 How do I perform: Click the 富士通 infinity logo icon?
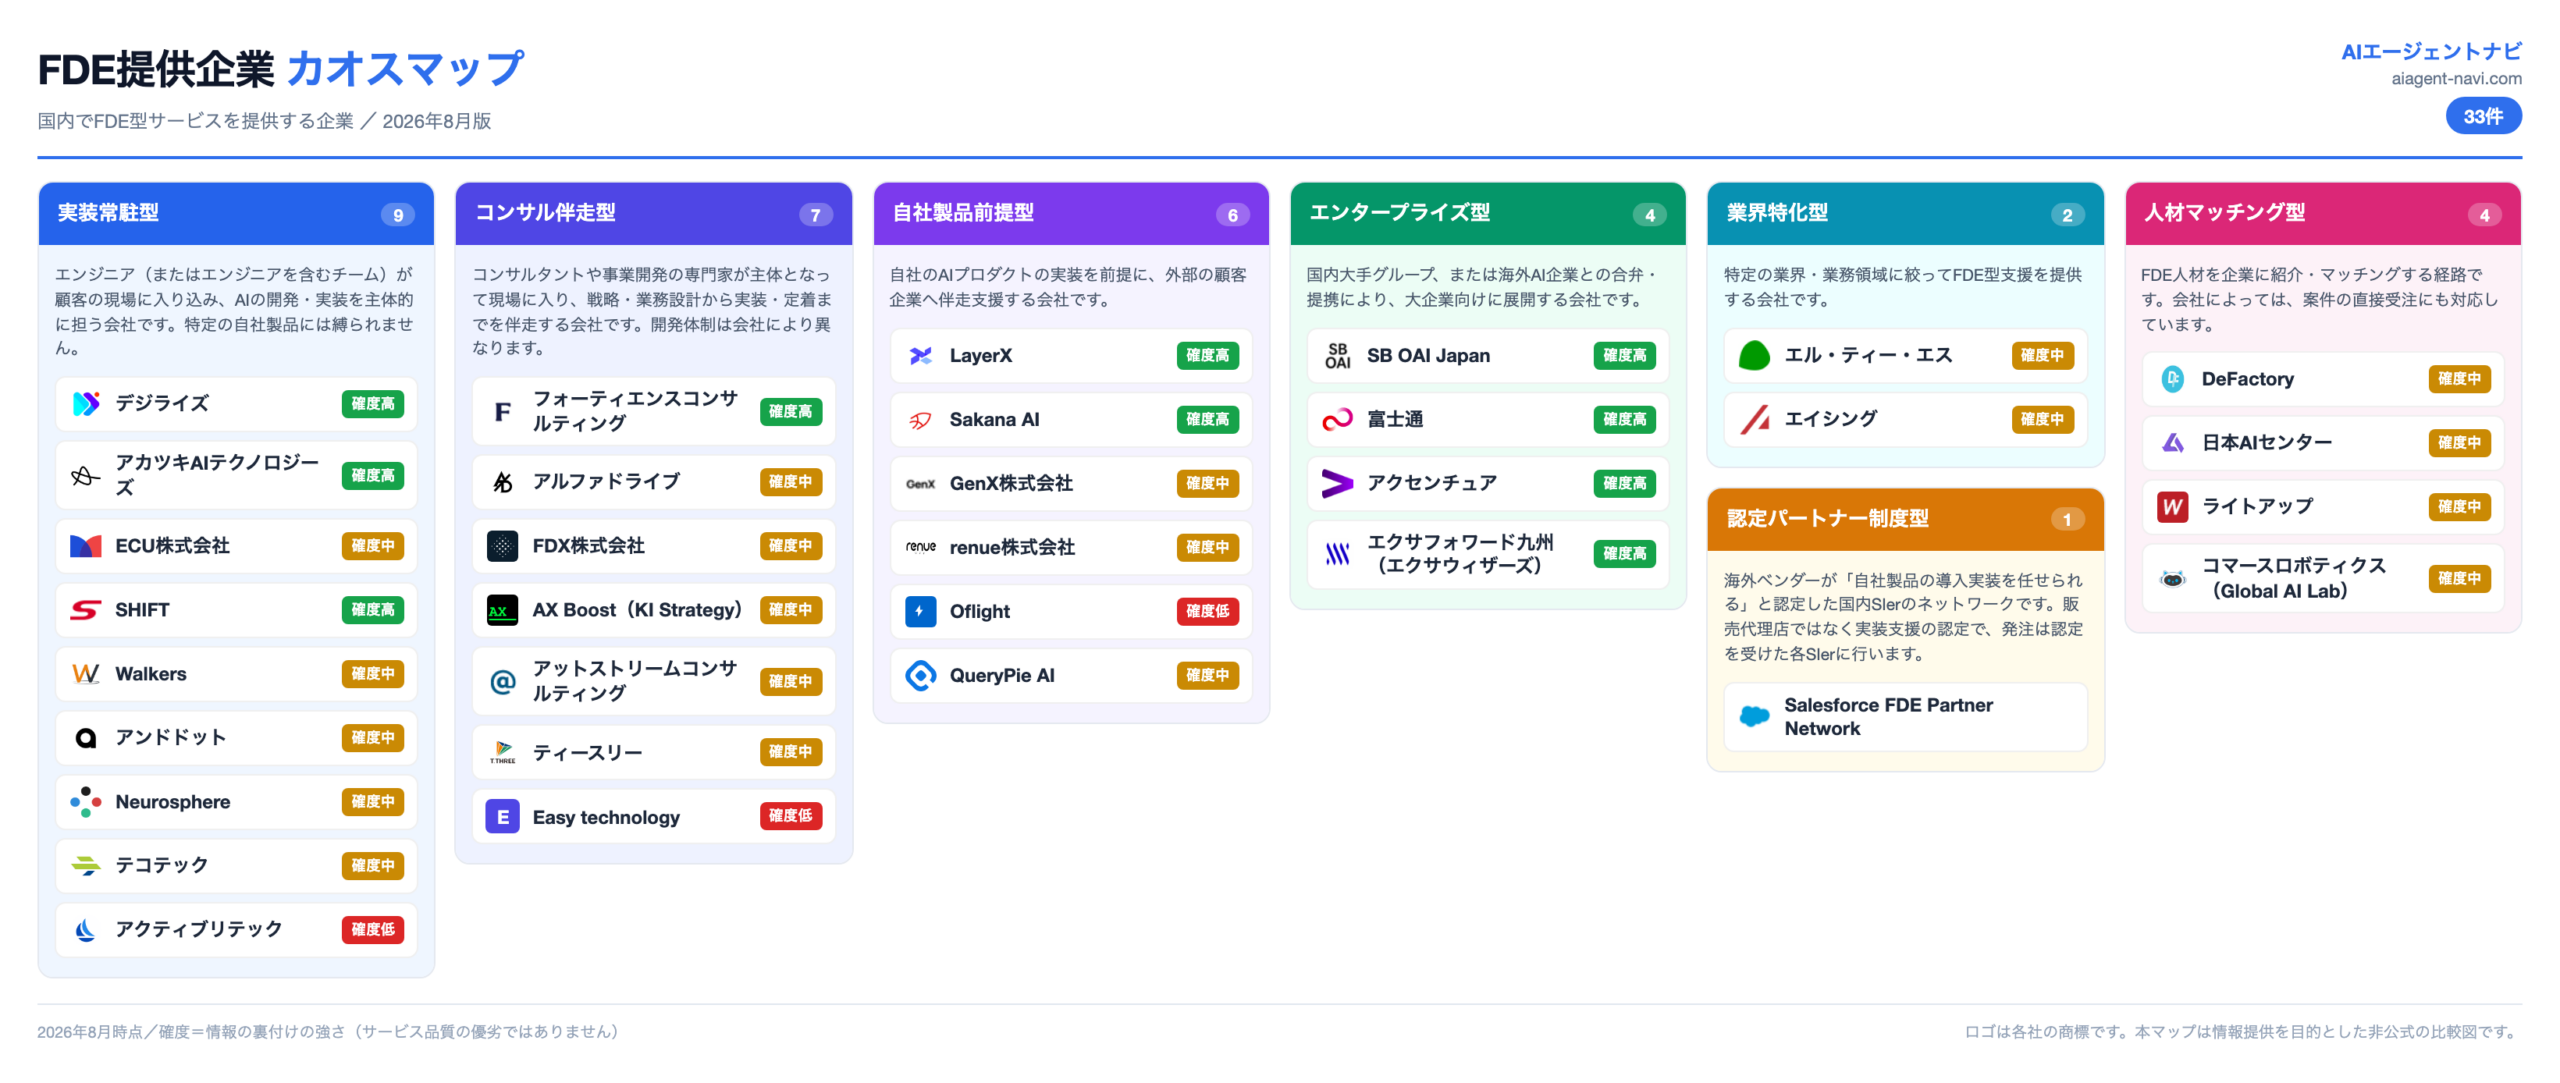pyautogui.click(x=1338, y=420)
